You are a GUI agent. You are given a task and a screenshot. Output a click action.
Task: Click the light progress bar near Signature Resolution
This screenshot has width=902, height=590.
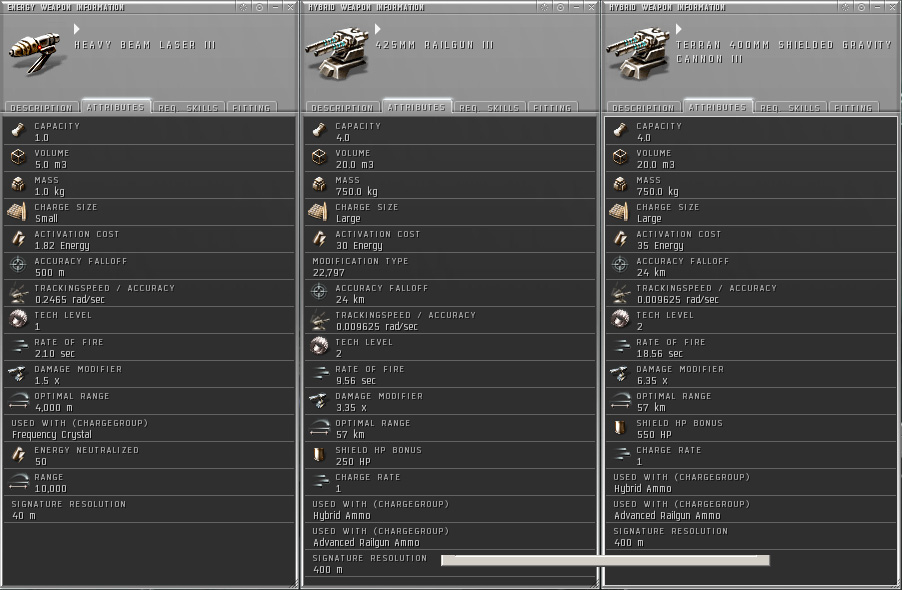pyautogui.click(x=605, y=560)
